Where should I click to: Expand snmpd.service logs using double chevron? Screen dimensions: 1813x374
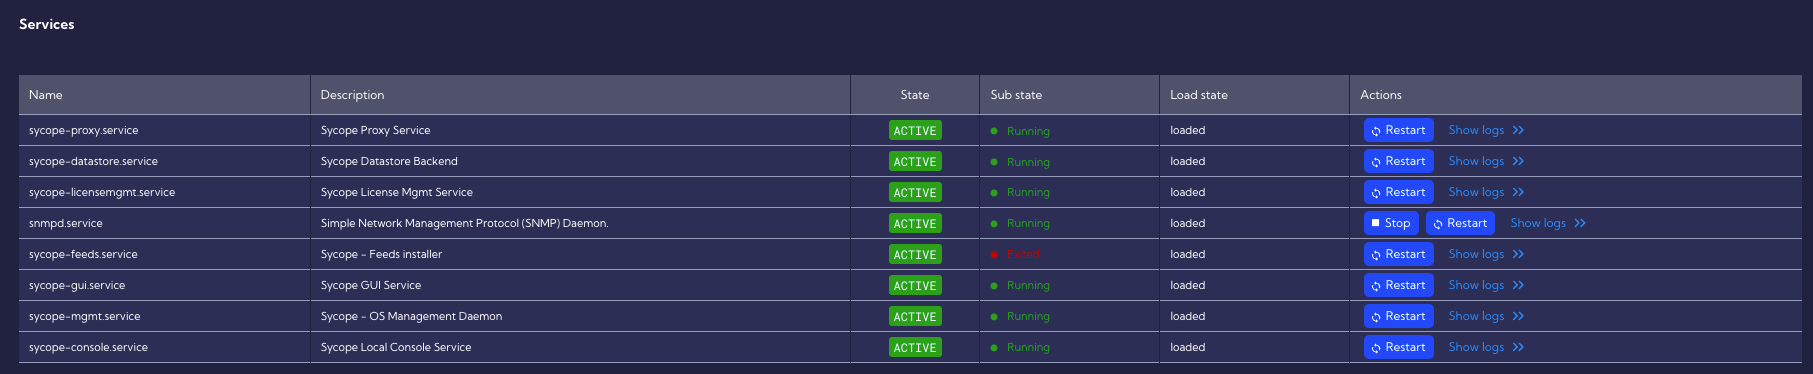[1580, 223]
